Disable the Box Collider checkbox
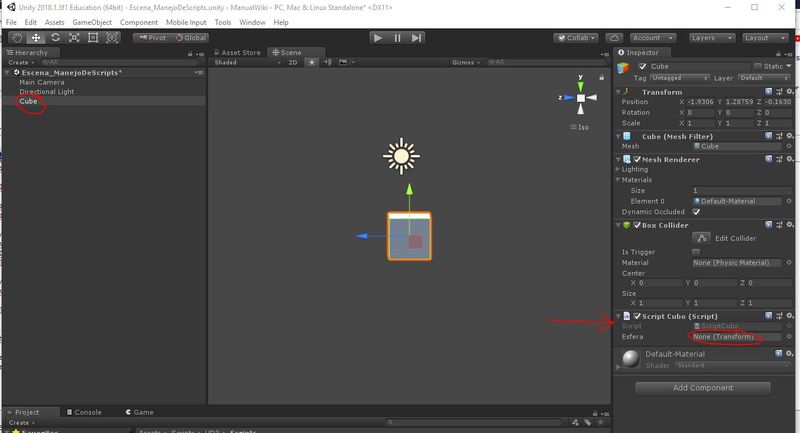 click(x=637, y=225)
